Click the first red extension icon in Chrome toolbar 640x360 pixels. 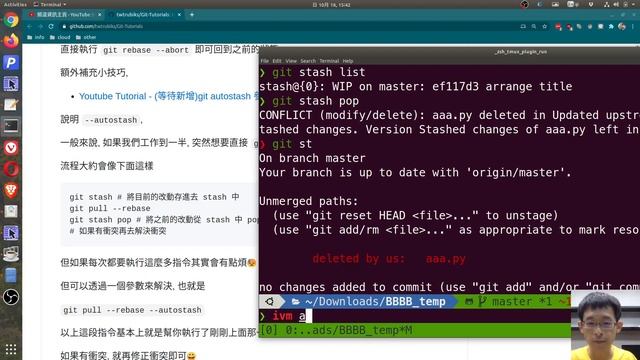pos(558,27)
